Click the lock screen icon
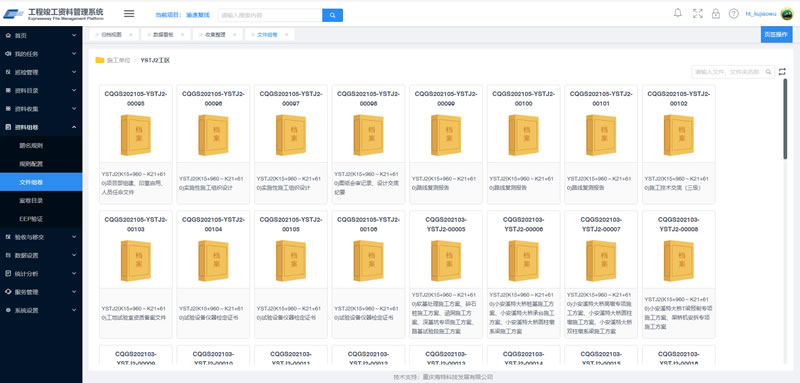The image size is (800, 383). [715, 14]
